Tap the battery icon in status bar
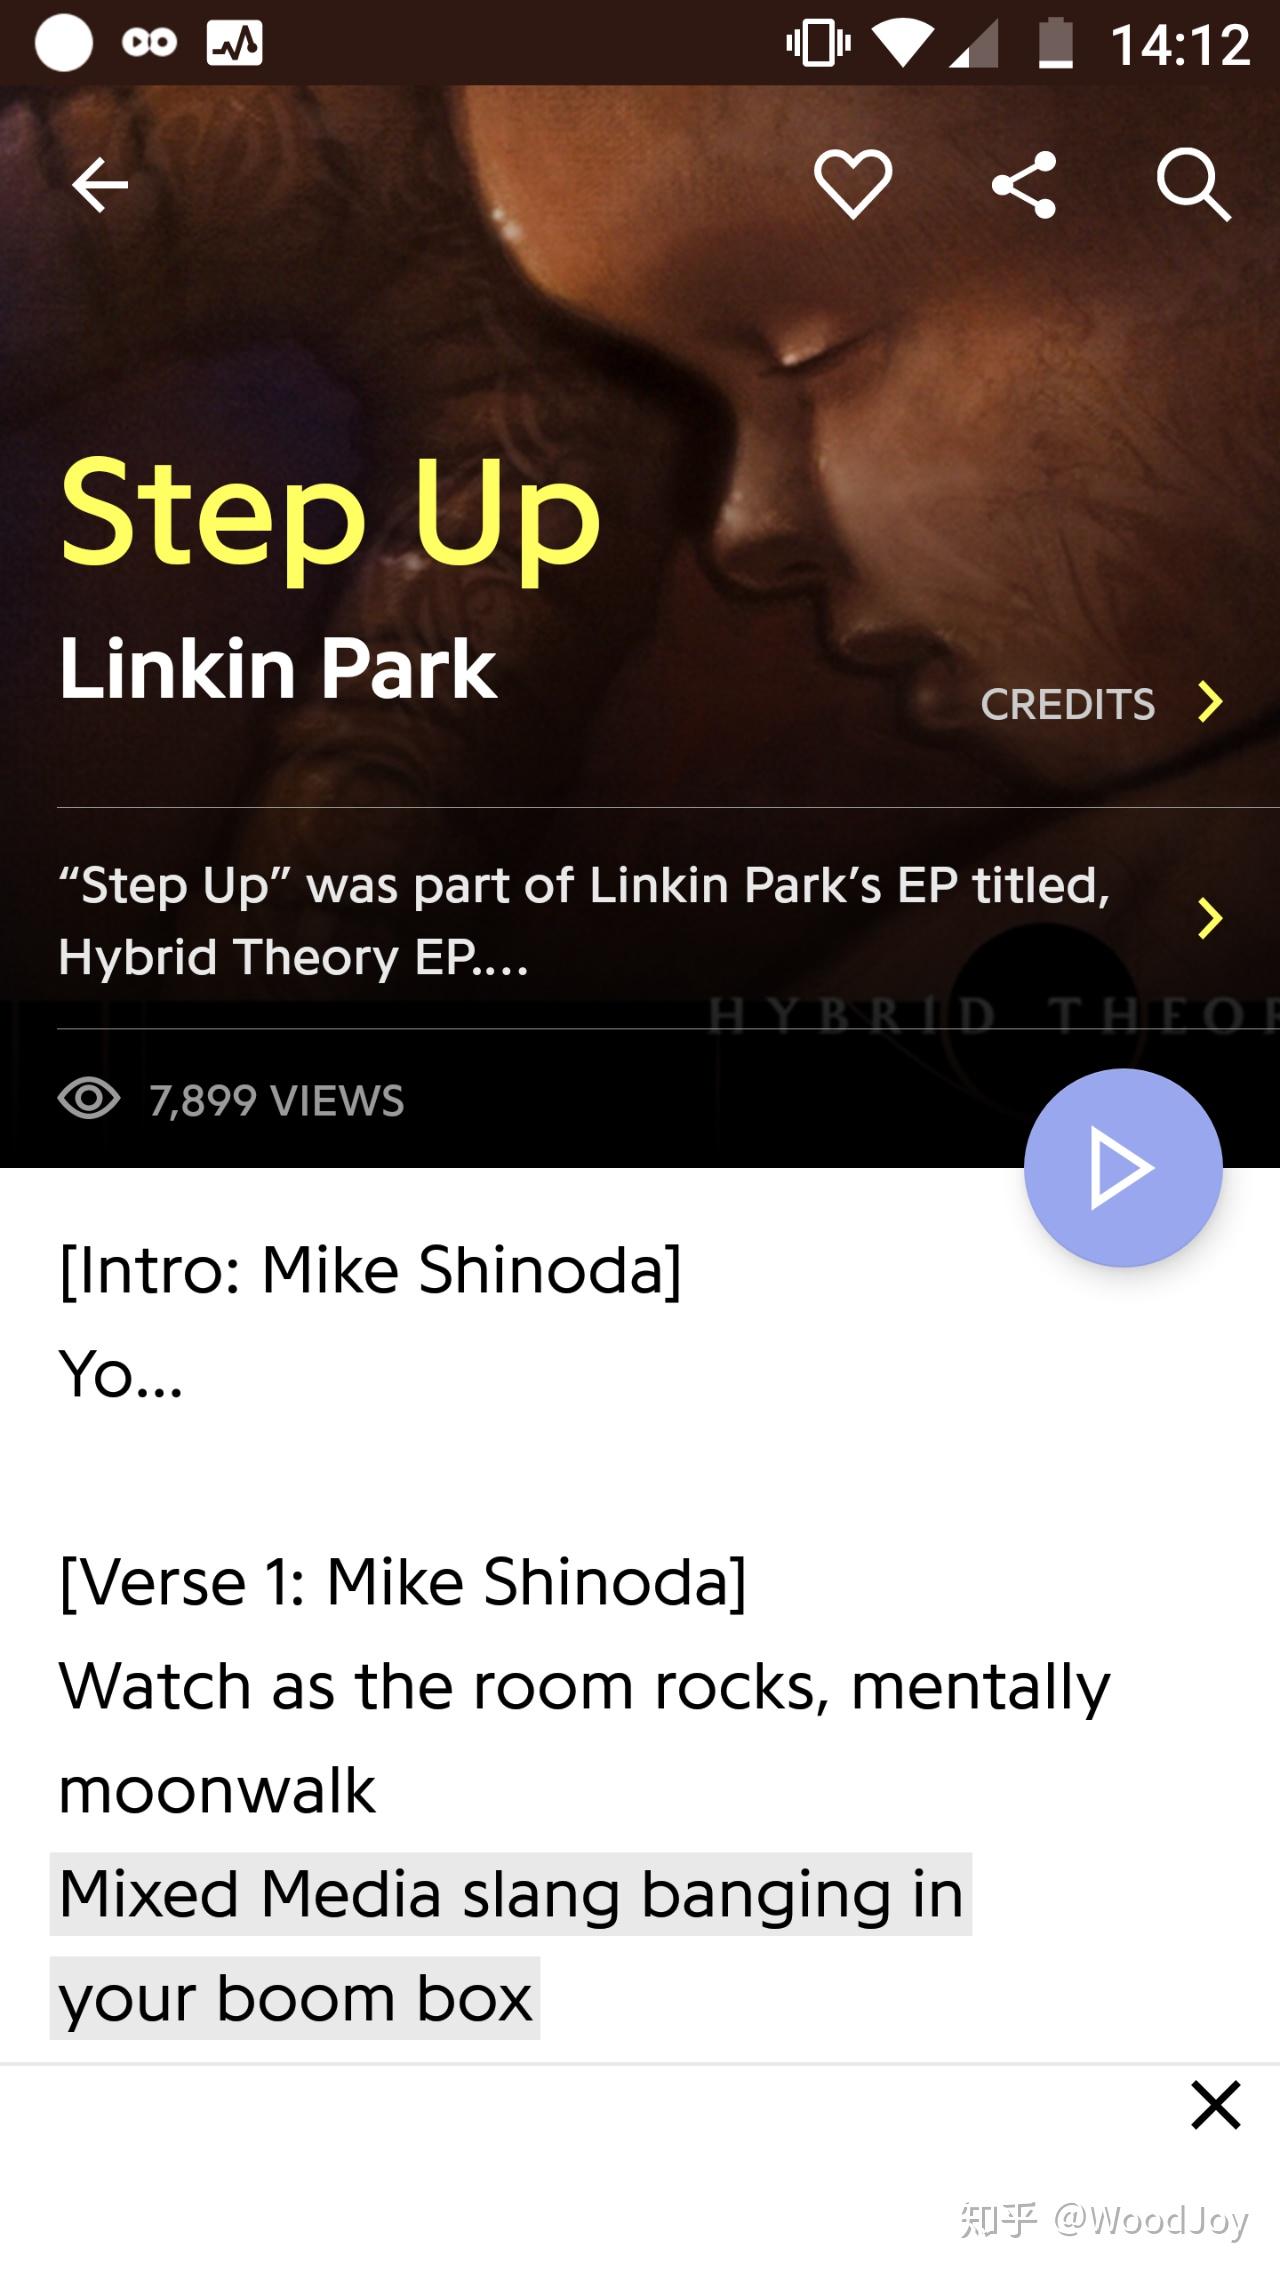 [1055, 44]
